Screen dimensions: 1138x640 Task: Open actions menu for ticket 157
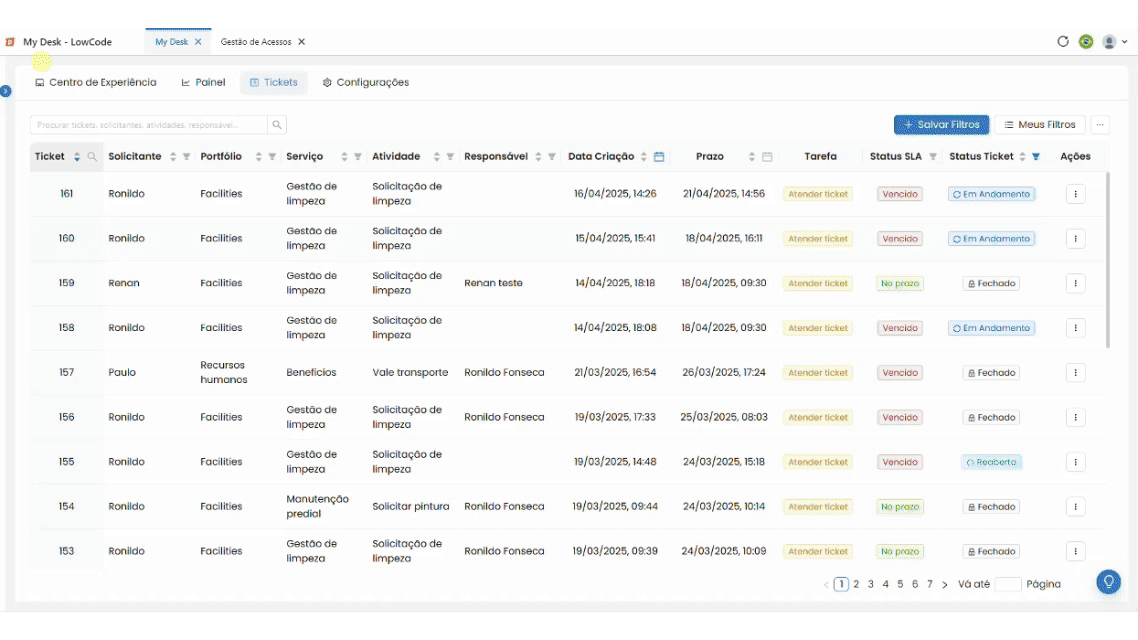click(x=1076, y=372)
